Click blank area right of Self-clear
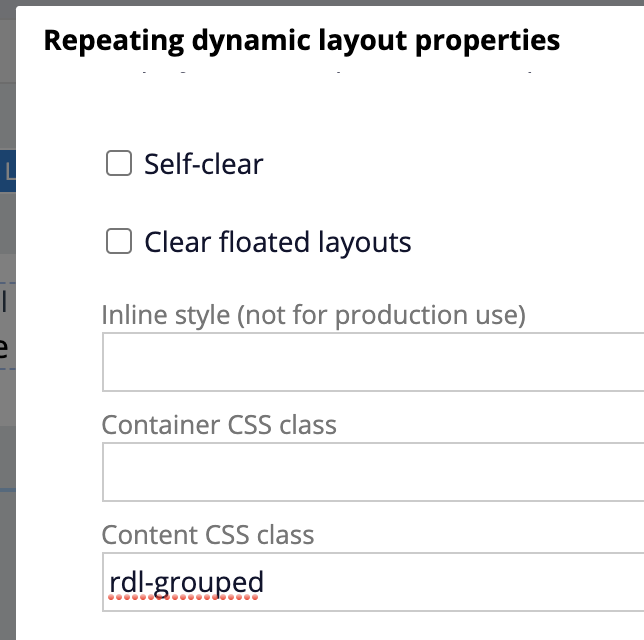The image size is (644, 640). [452, 164]
